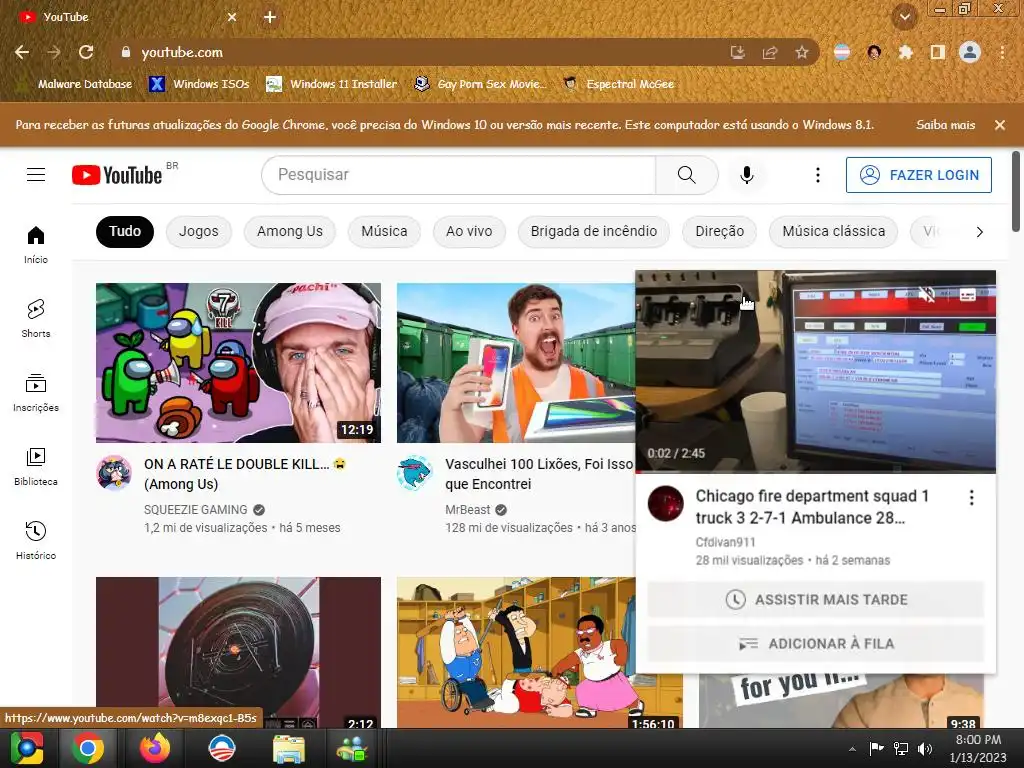
Task: Dismiss the Chrome update info bar
Action: (1000, 125)
